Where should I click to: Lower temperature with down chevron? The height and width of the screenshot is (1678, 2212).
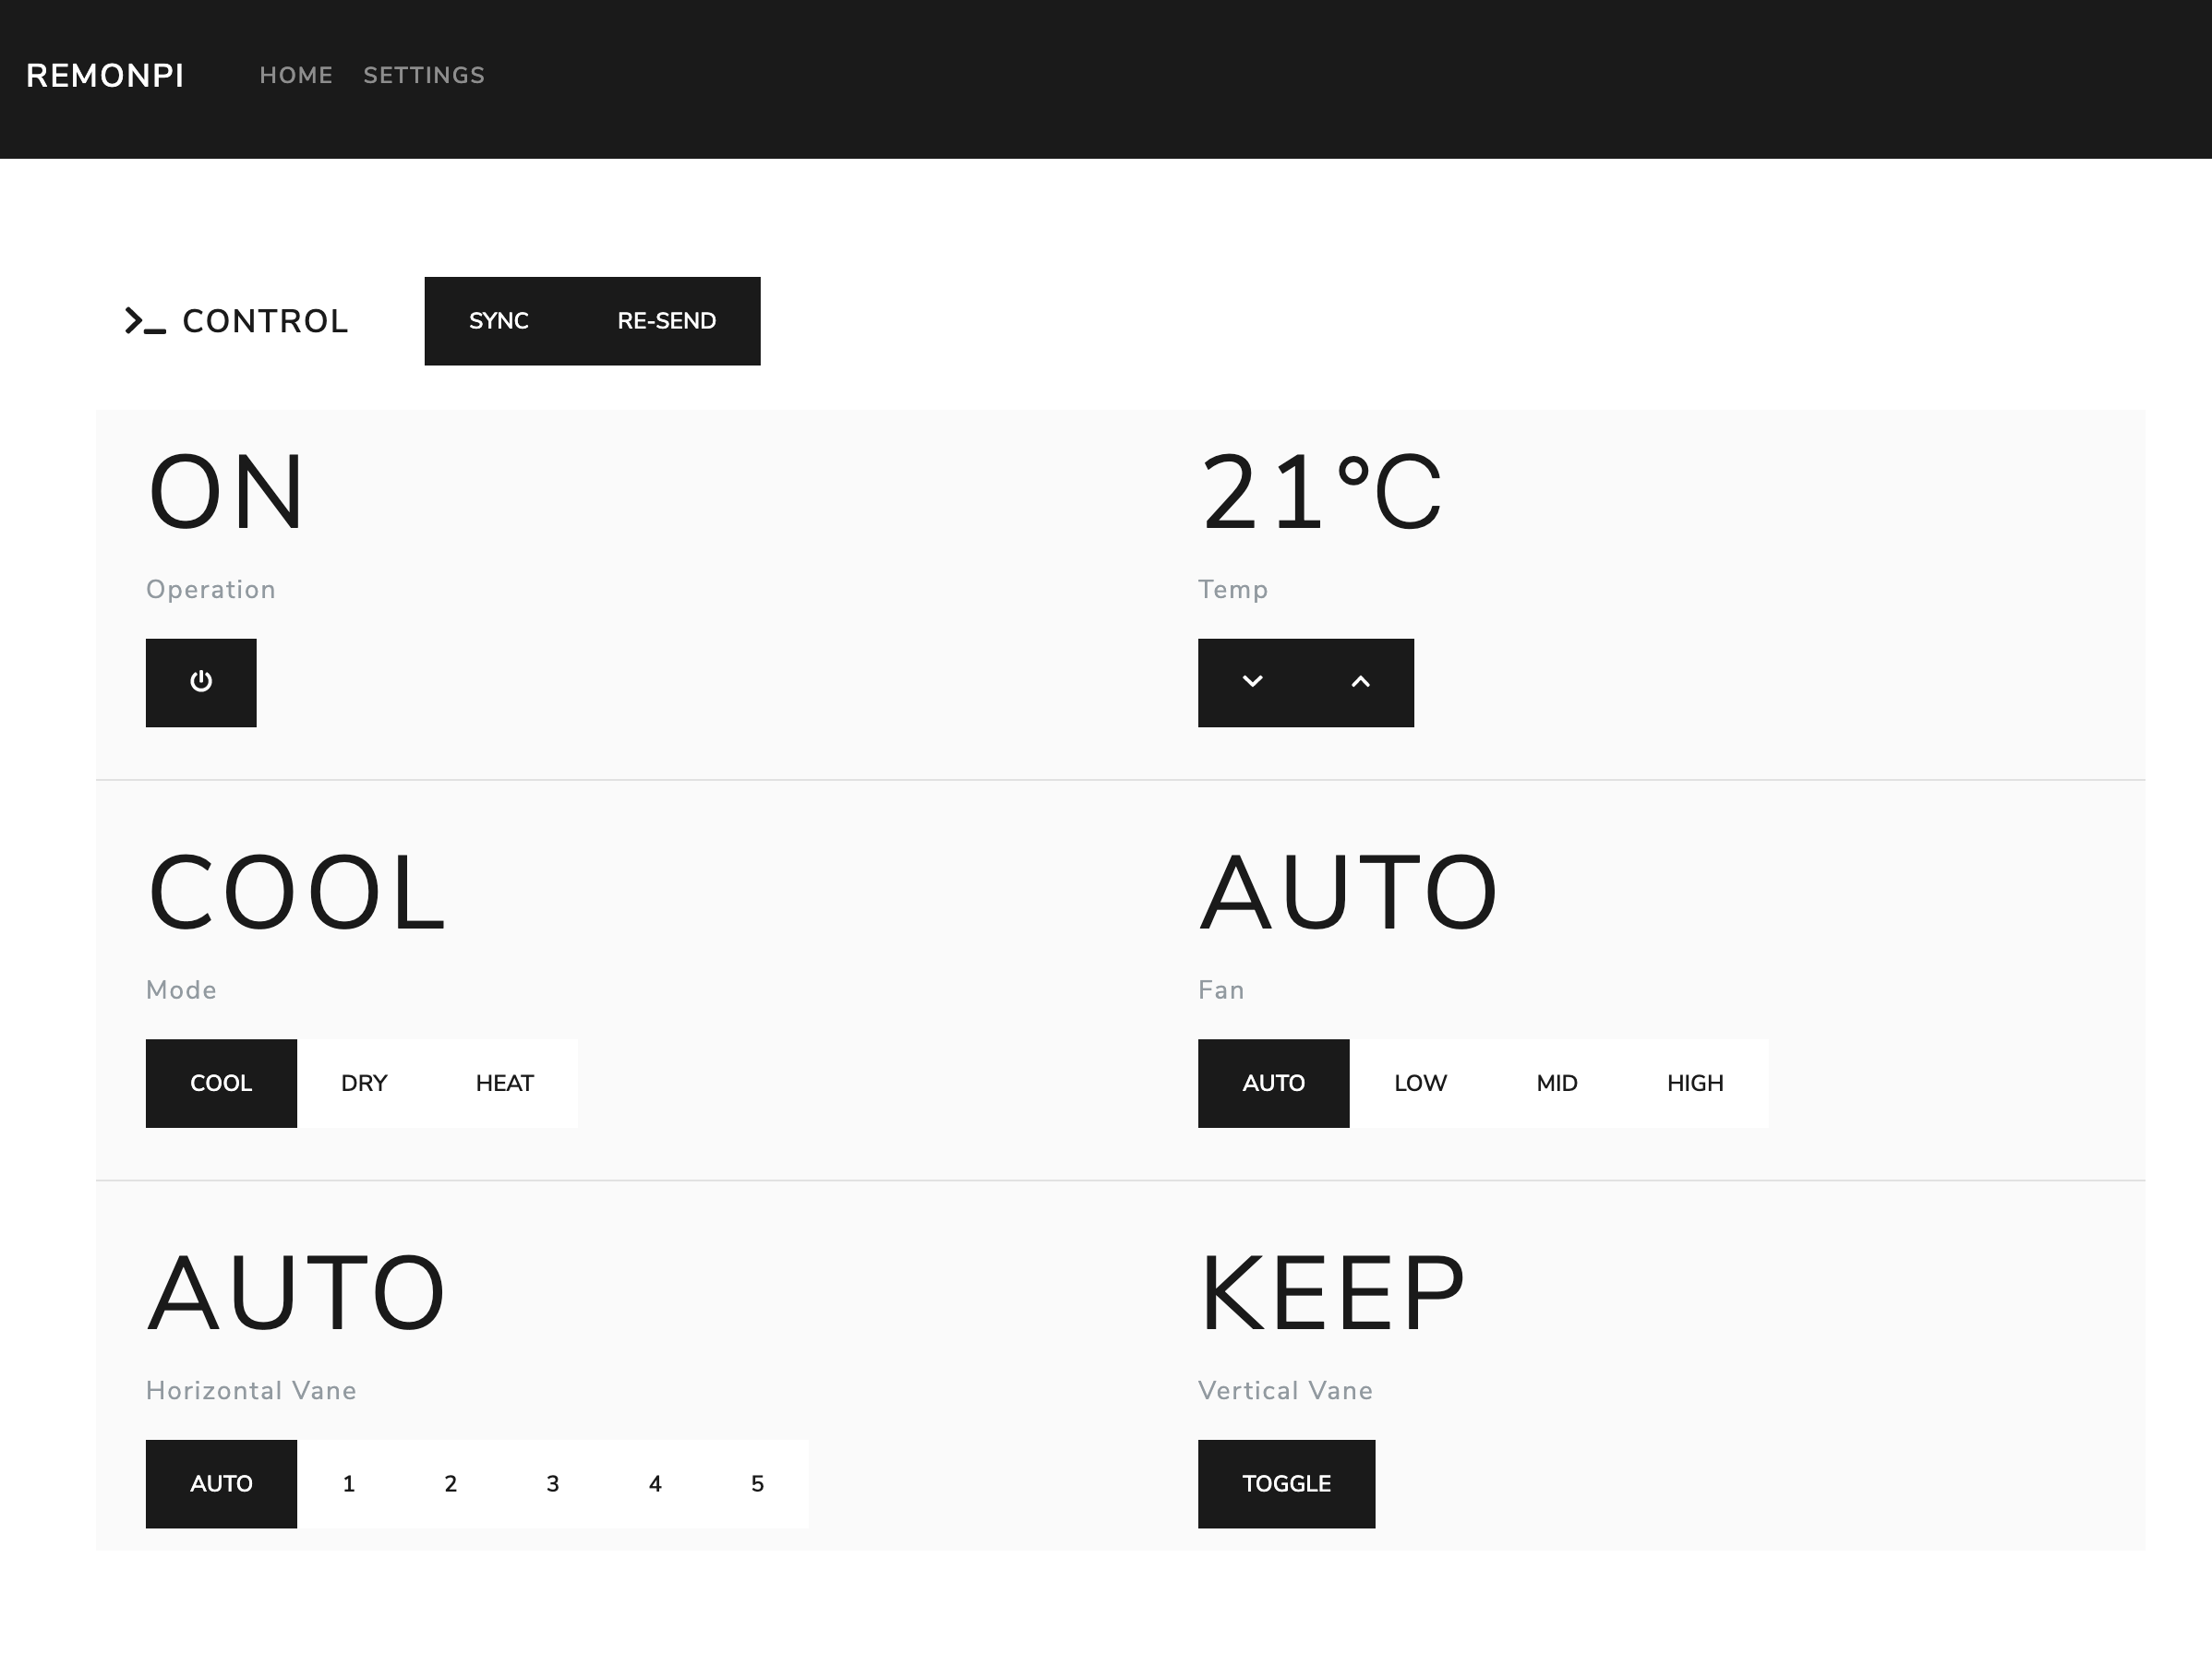1252,682
